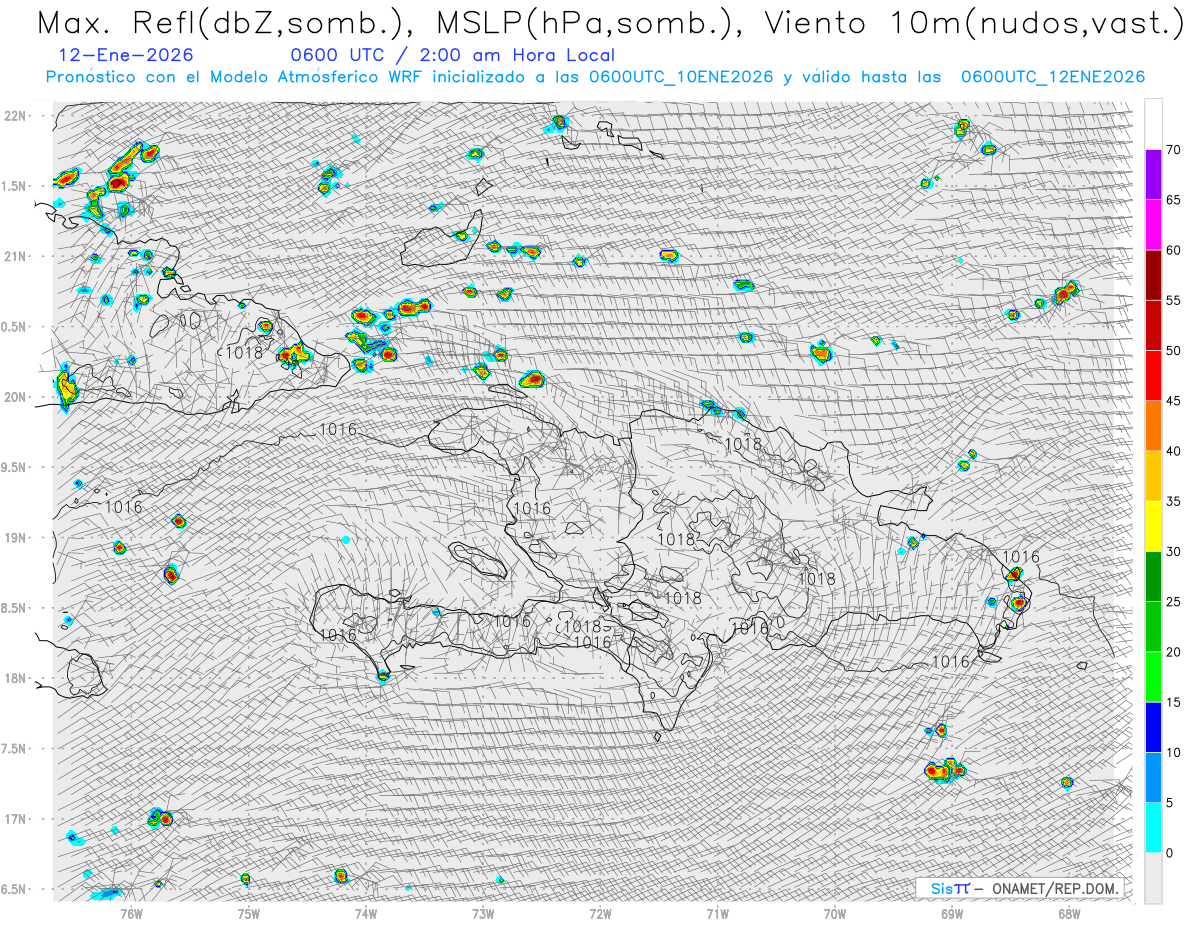Click the legend value '45'

[x=1174, y=401]
